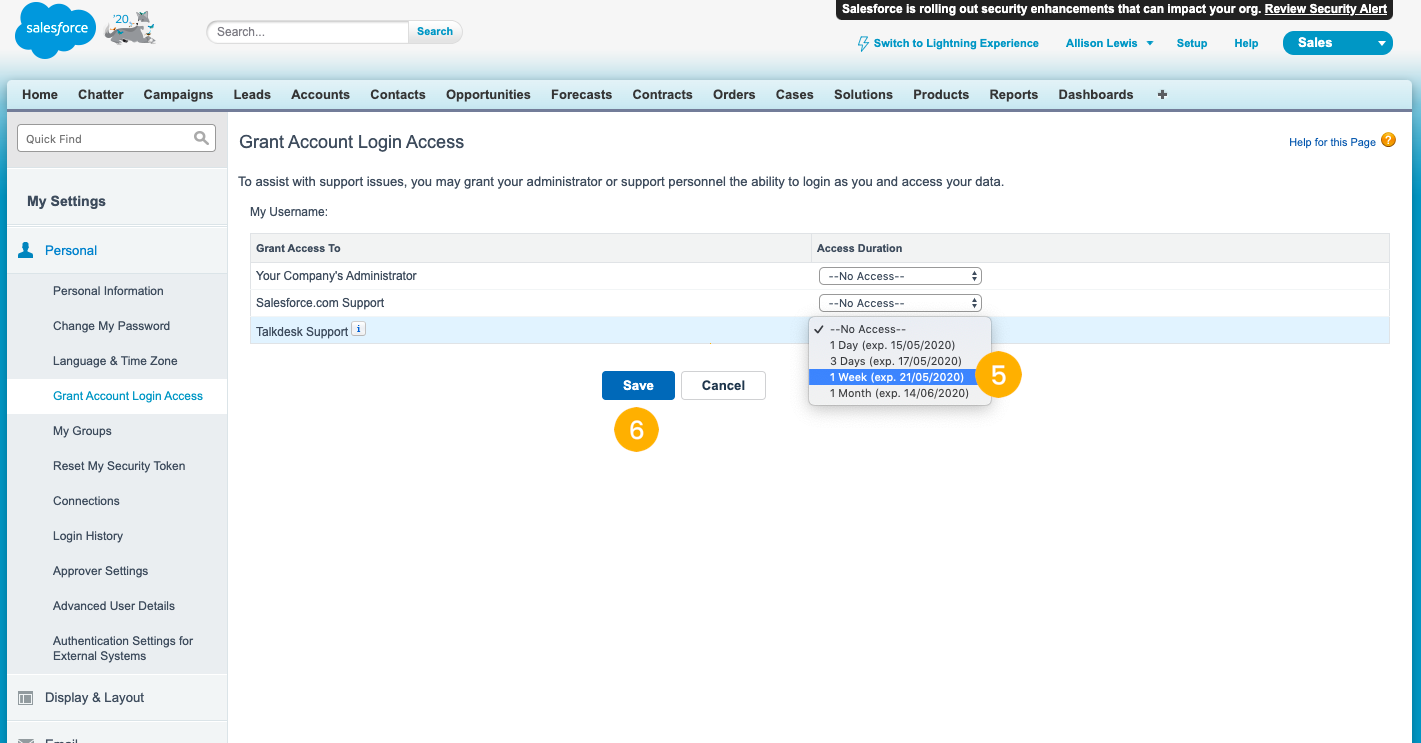
Task: Open the Forecasts tab
Action: tap(581, 95)
